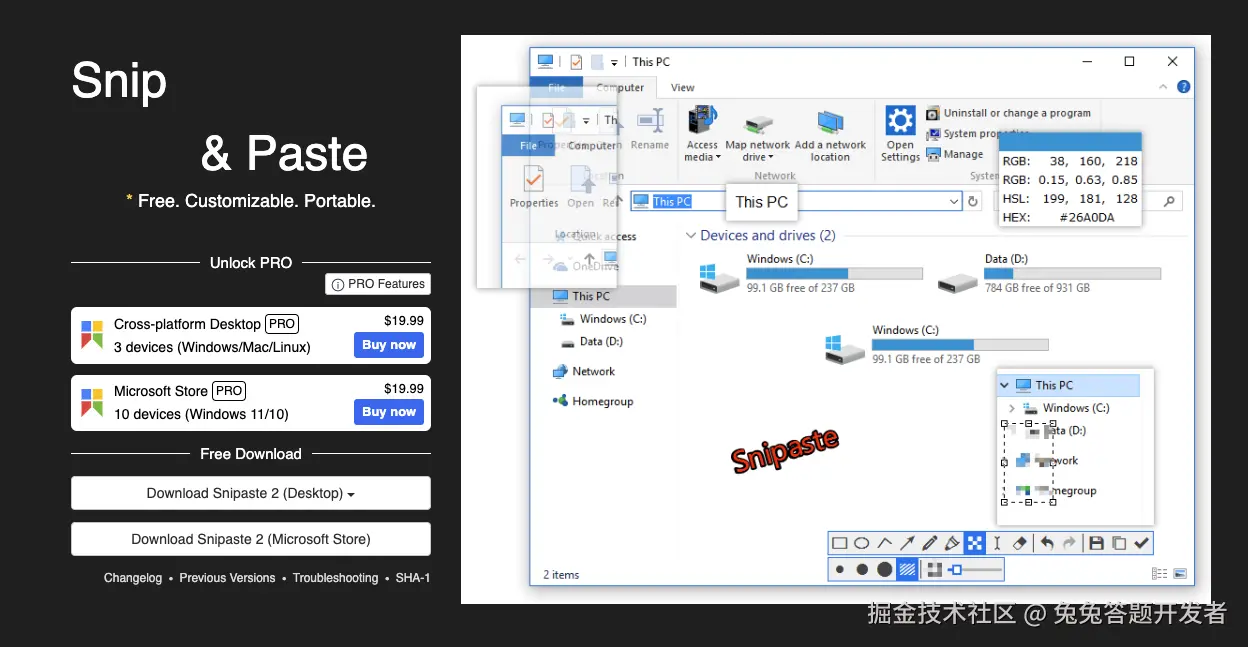
Task: Click Add a network location icon
Action: pyautogui.click(x=830, y=123)
